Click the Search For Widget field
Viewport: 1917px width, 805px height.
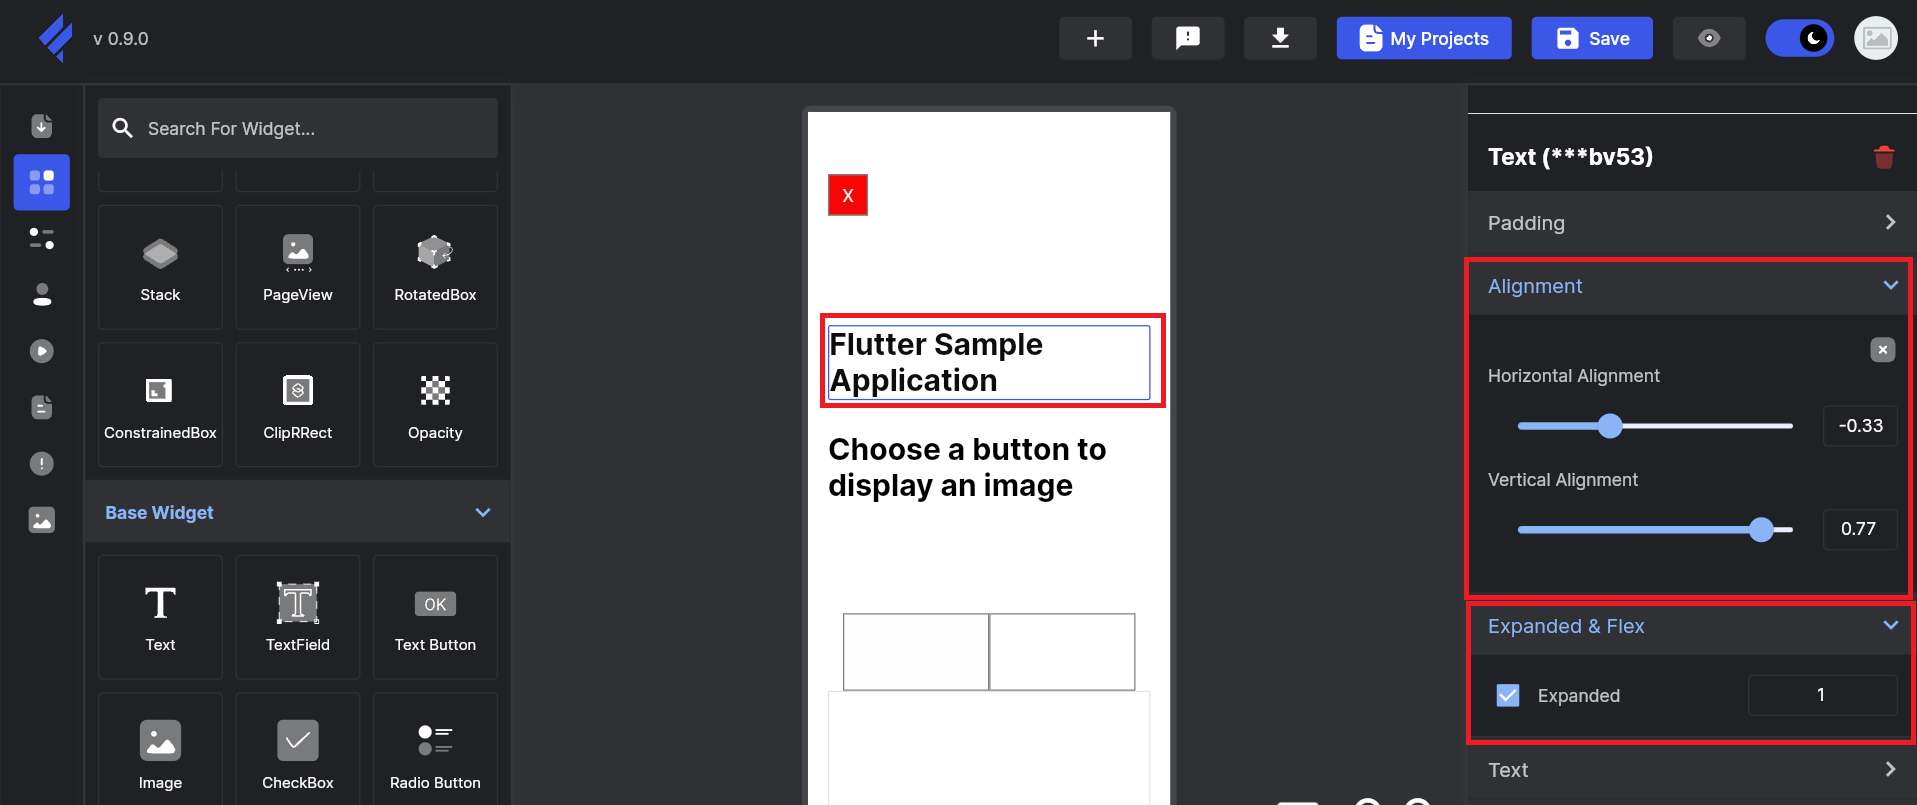click(298, 128)
